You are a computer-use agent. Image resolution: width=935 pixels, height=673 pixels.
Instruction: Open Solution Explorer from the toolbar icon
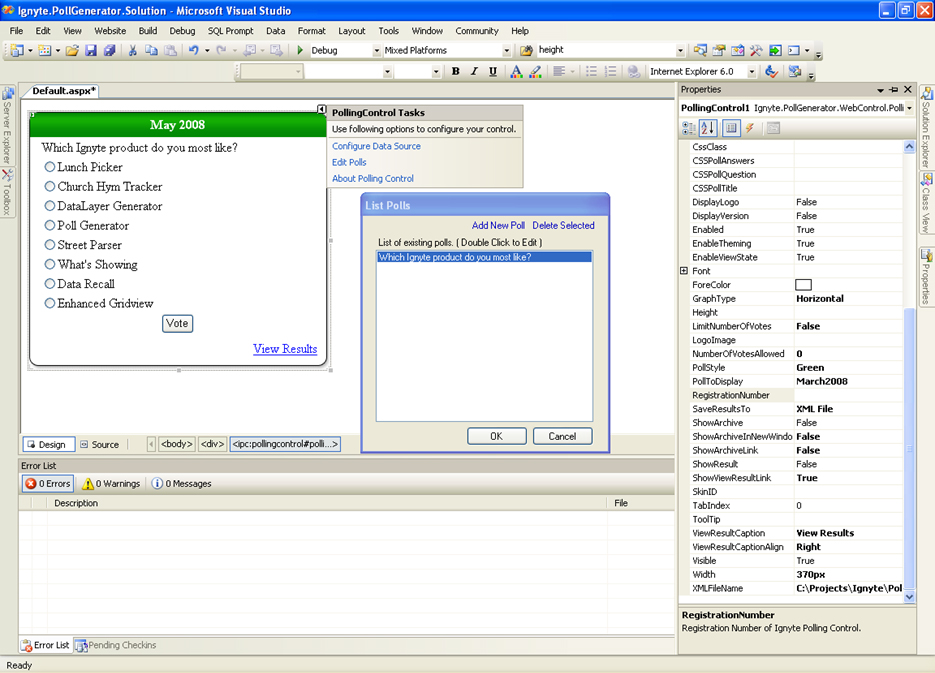coord(700,50)
